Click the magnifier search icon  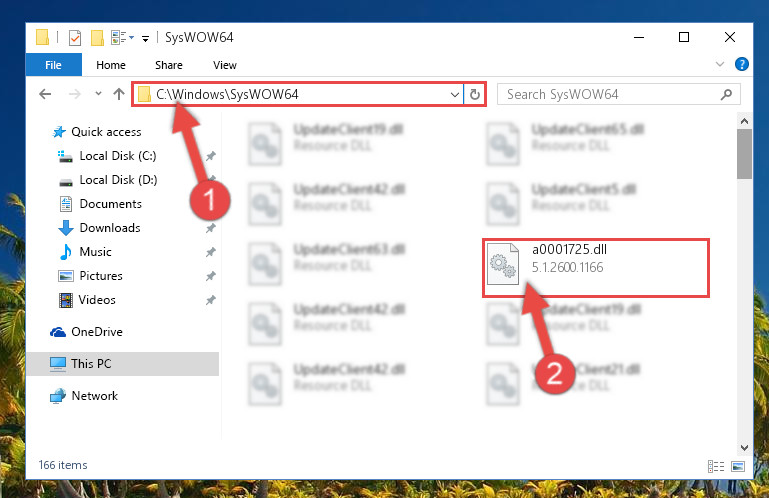click(x=726, y=94)
